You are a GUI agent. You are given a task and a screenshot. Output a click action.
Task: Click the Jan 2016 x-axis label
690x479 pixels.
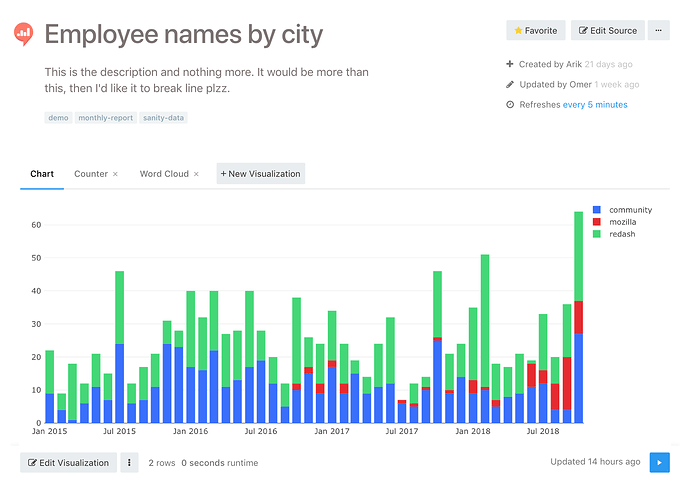tap(190, 431)
